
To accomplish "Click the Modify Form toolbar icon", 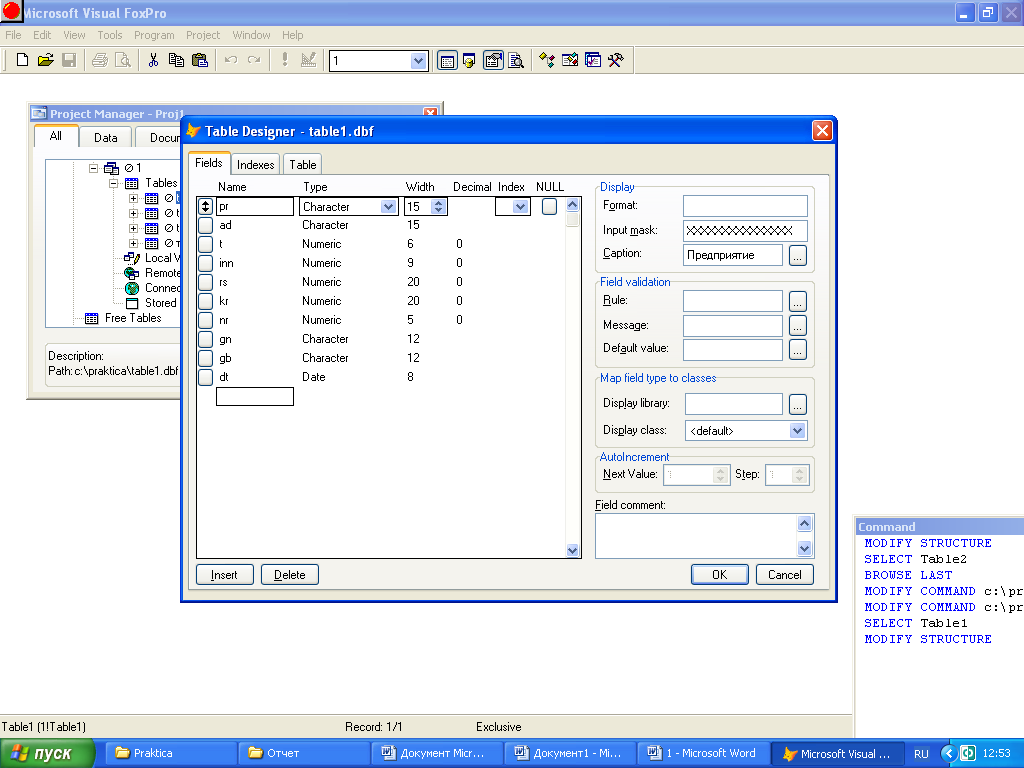I will click(x=308, y=61).
